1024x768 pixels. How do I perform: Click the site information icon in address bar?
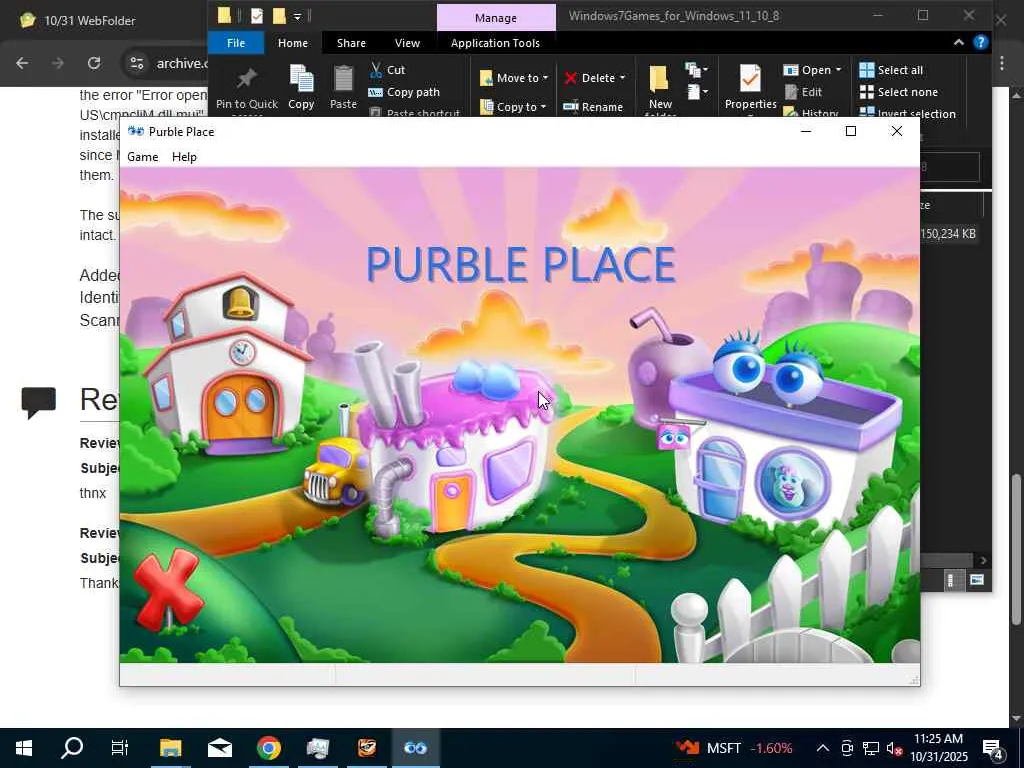coord(136,63)
